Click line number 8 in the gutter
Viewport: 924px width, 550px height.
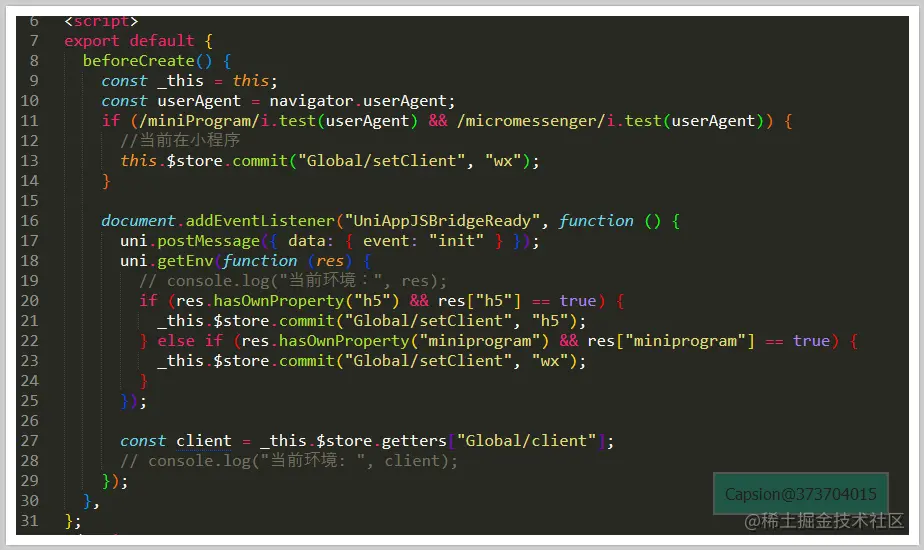(34, 61)
